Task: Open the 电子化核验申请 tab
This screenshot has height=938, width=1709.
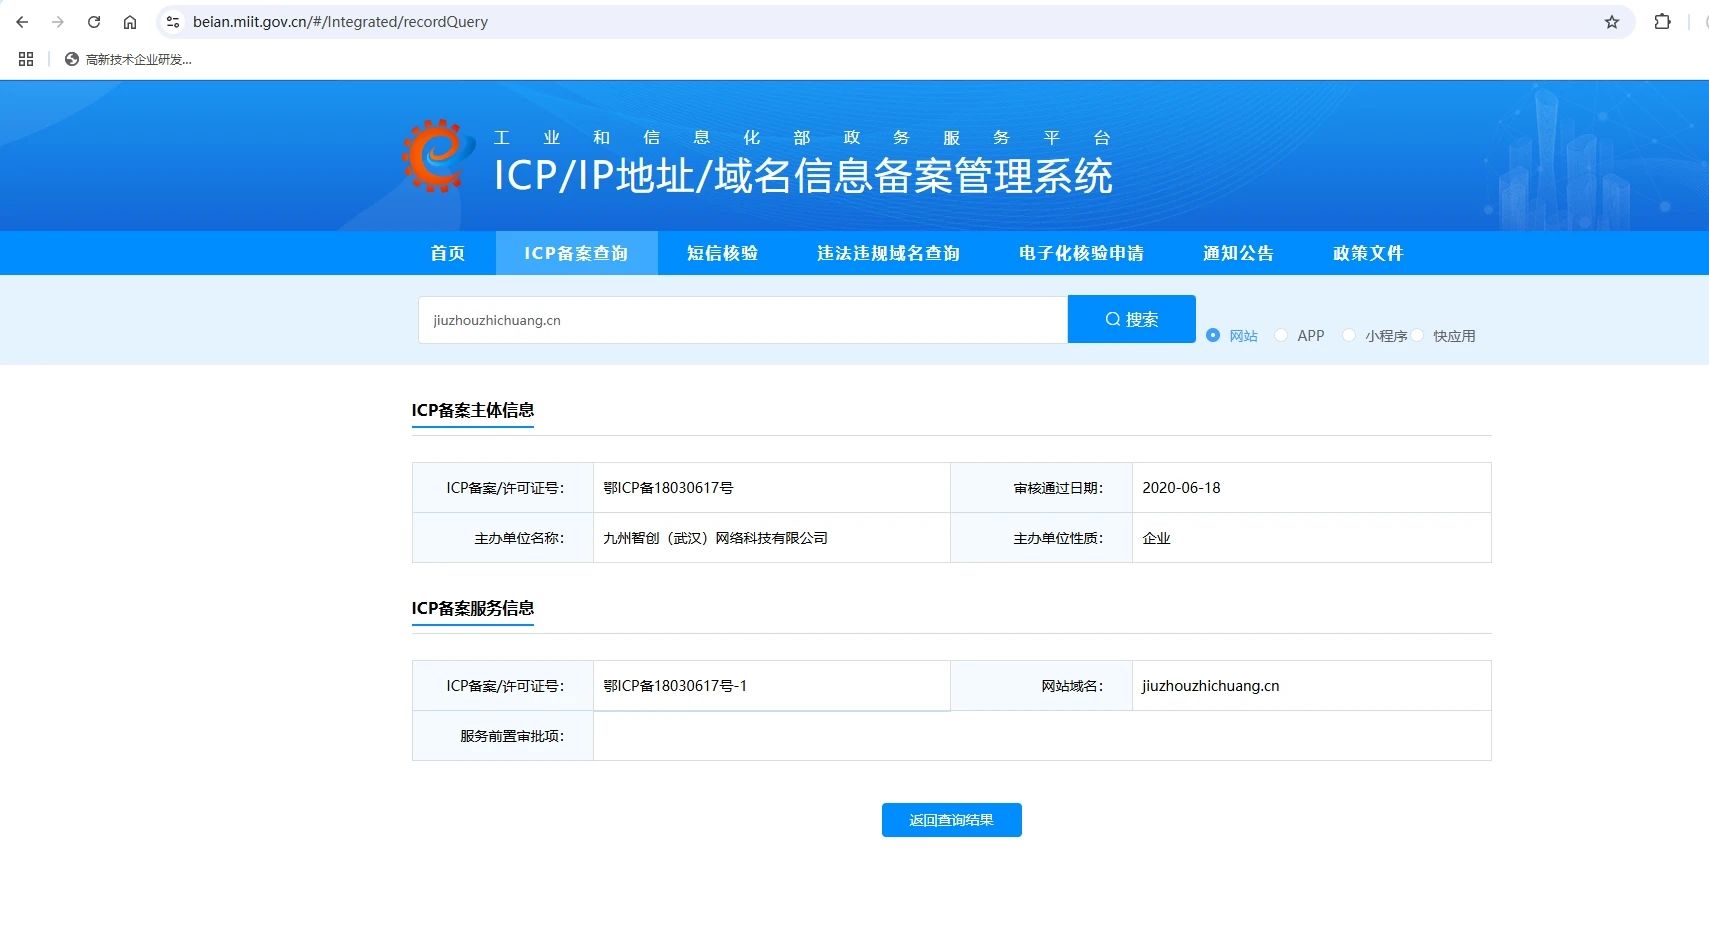Action: [x=1081, y=253]
